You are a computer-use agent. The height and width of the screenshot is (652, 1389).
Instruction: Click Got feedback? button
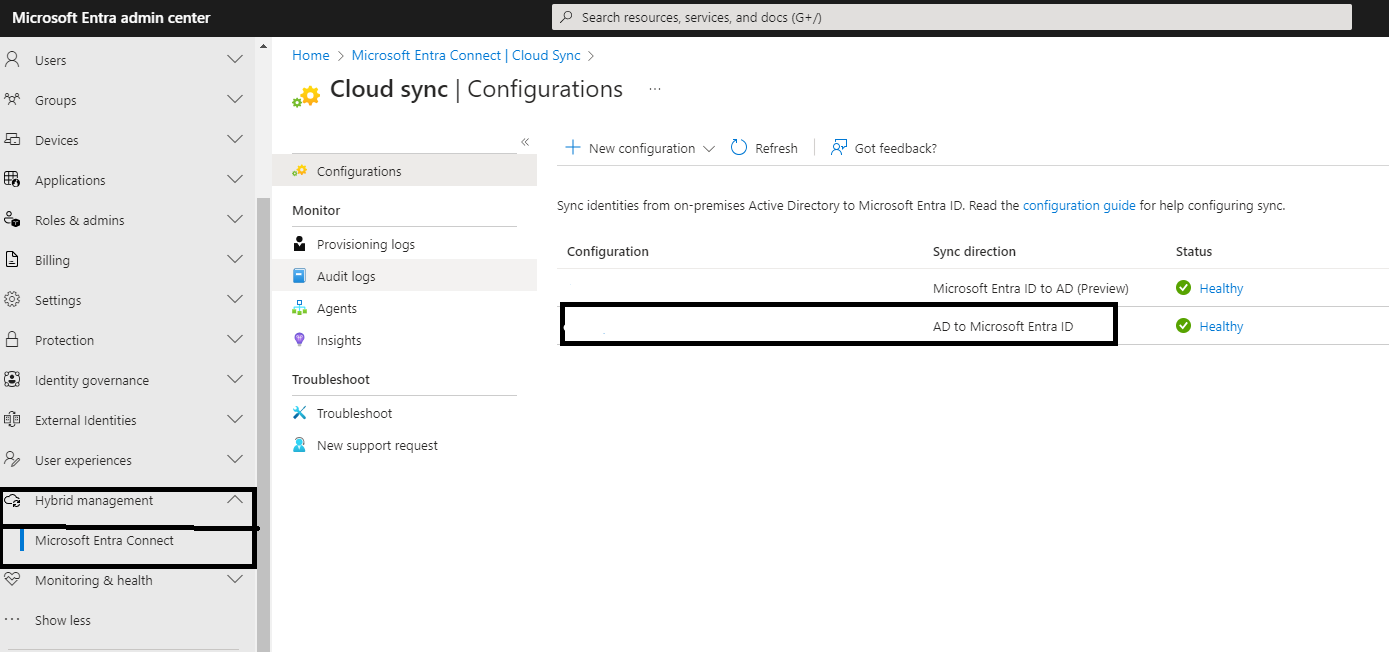pos(884,148)
